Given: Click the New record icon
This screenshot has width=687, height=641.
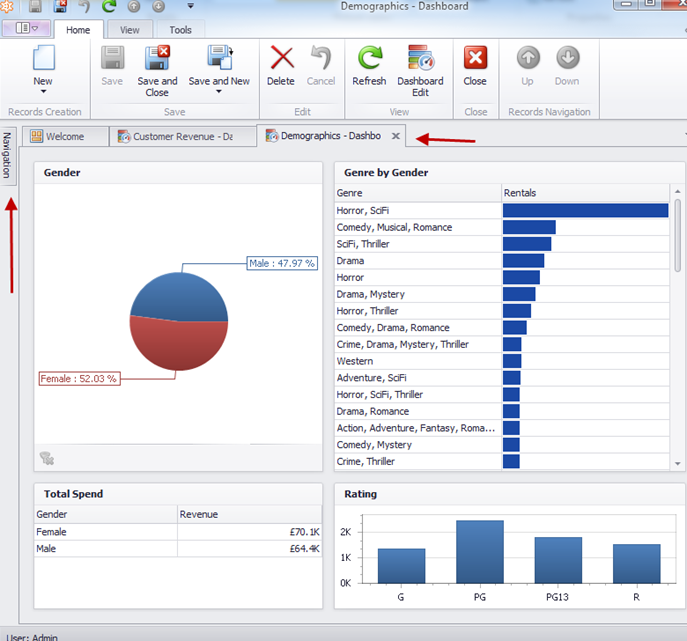Looking at the screenshot, I should point(42,59).
